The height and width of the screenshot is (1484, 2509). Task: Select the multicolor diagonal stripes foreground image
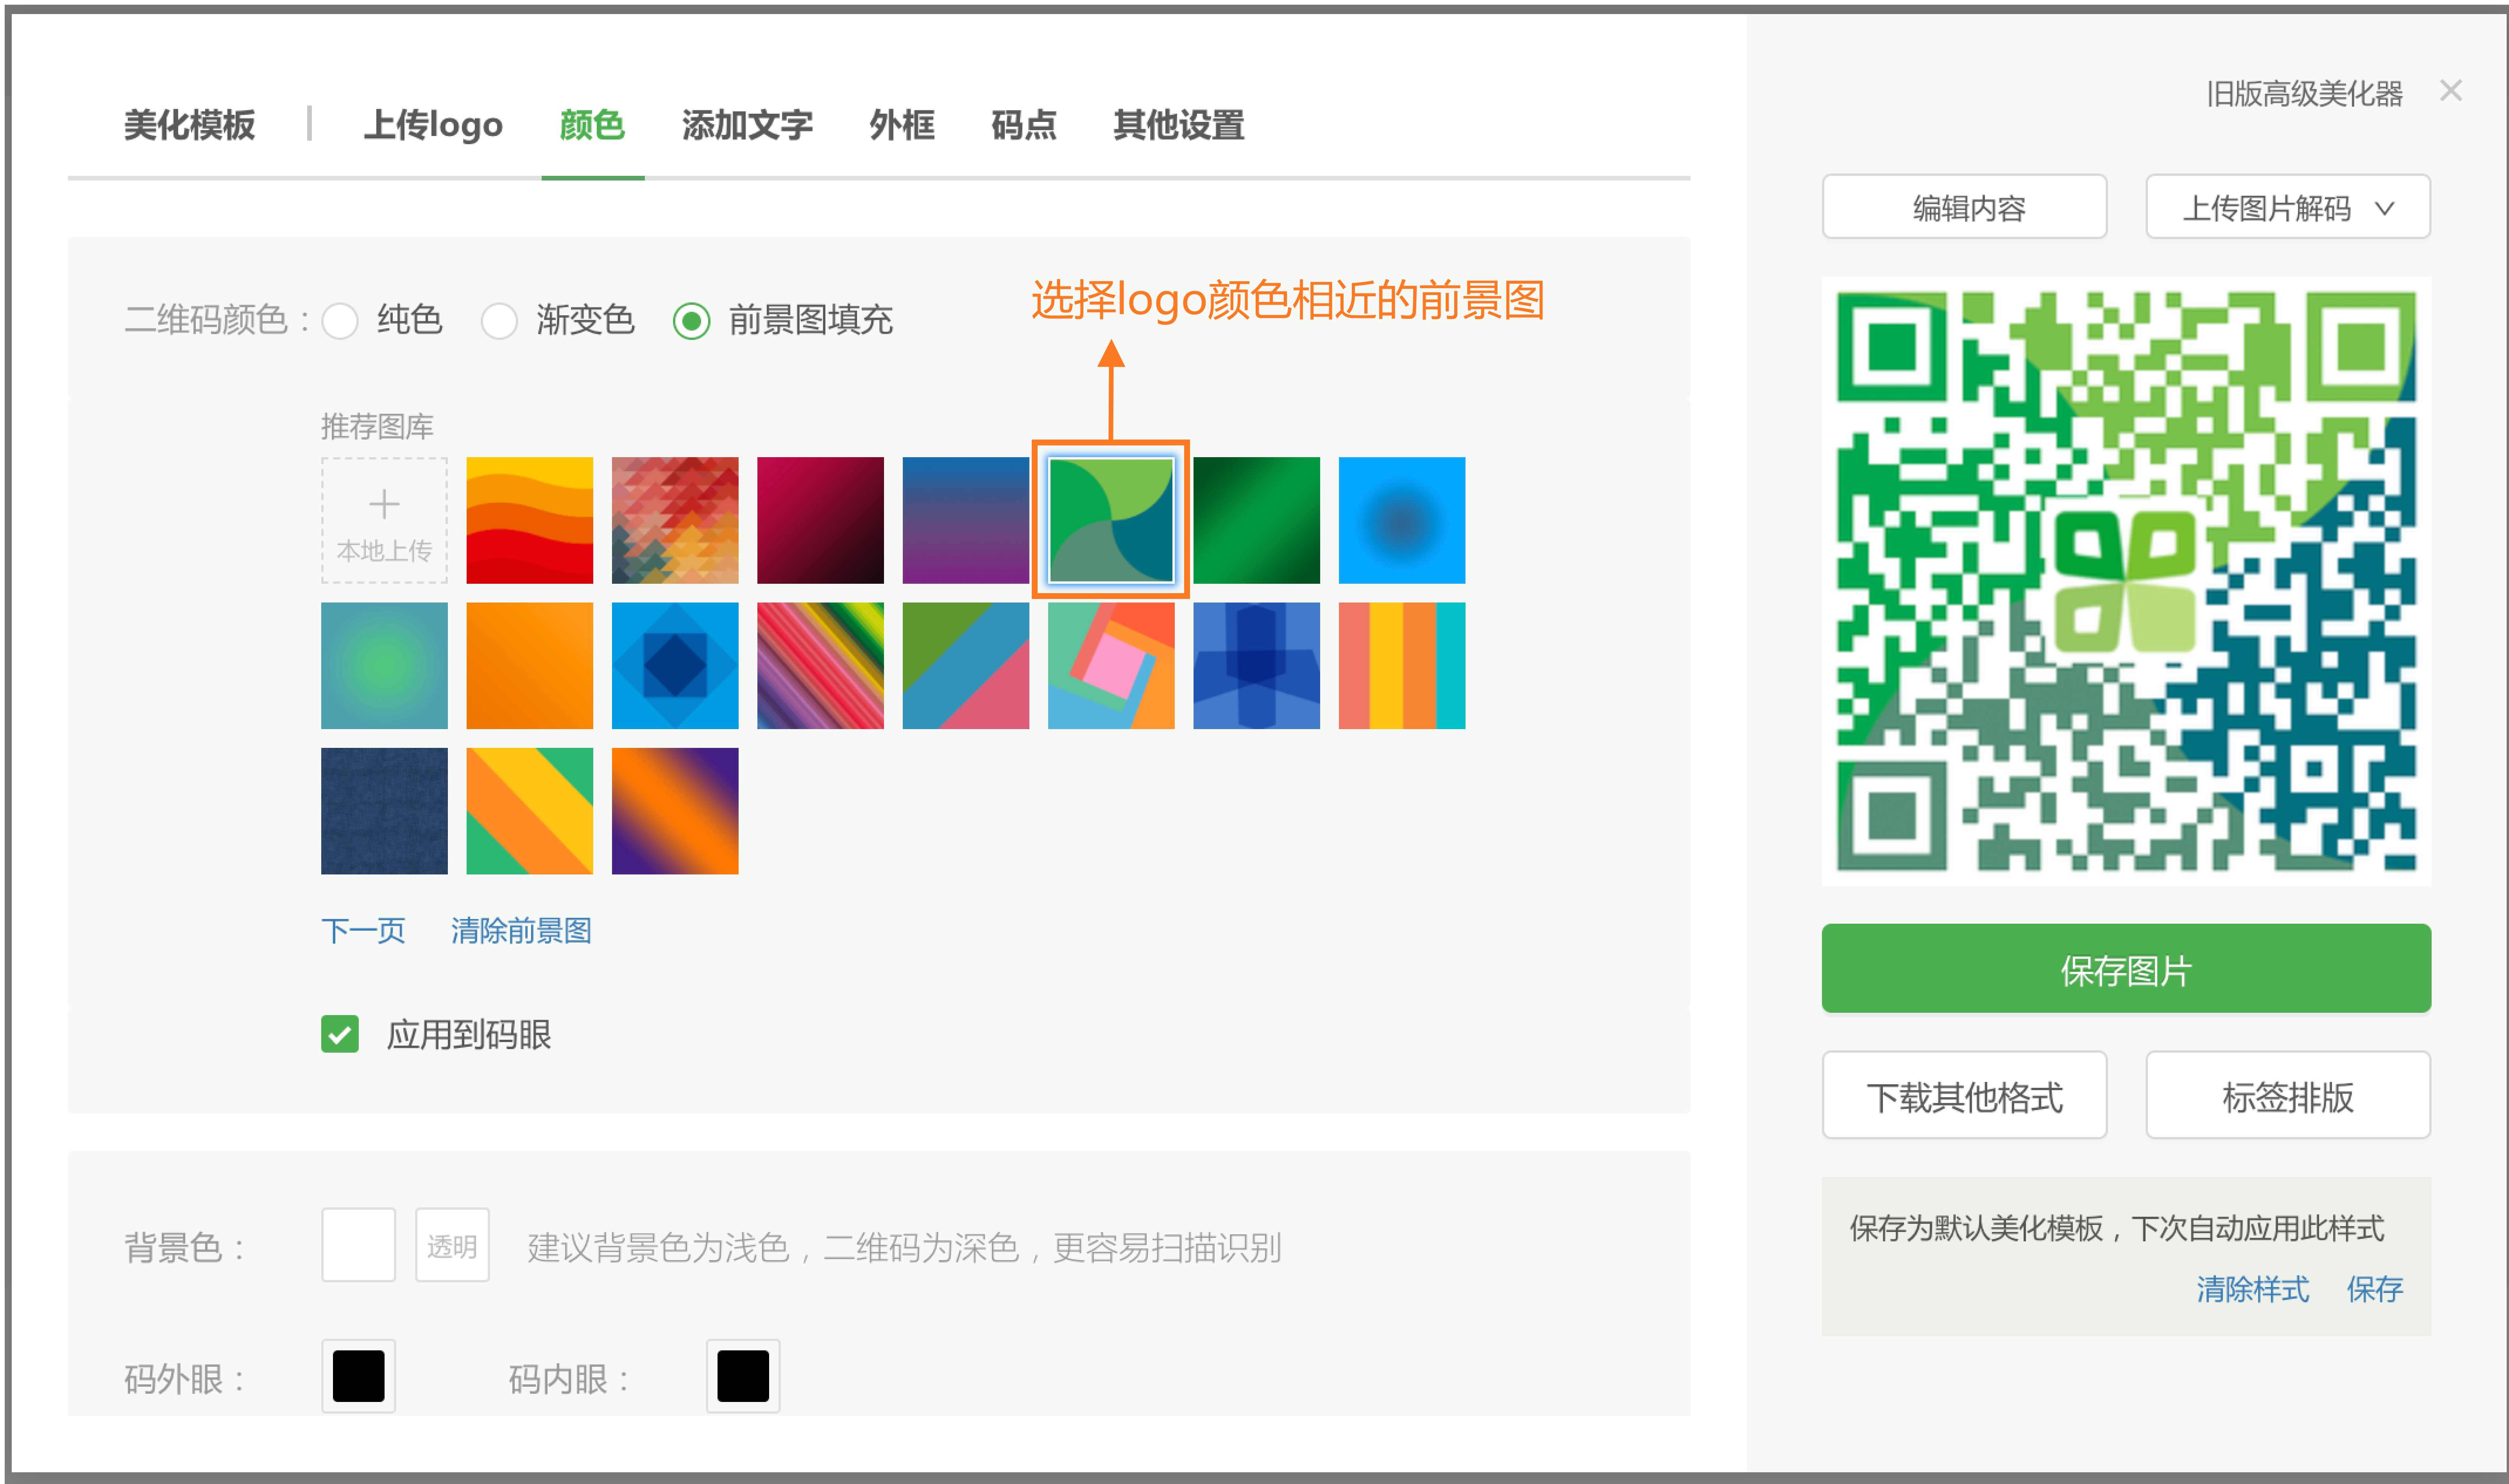tap(820, 665)
